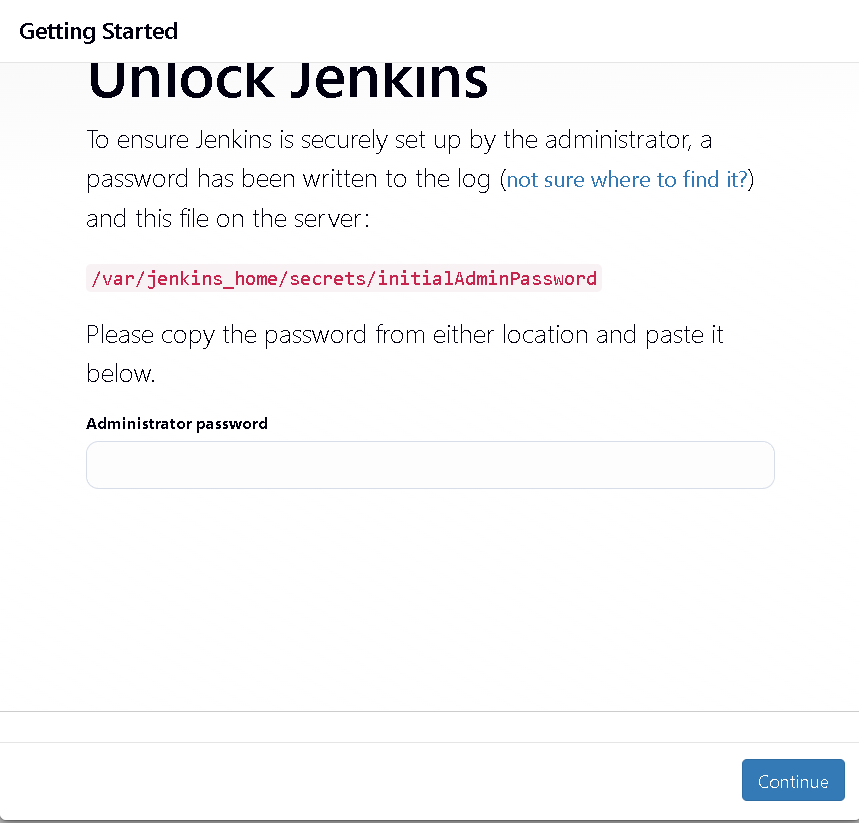Click the words "to the log" before the link
The height and width of the screenshot is (823, 859).
[445, 180]
